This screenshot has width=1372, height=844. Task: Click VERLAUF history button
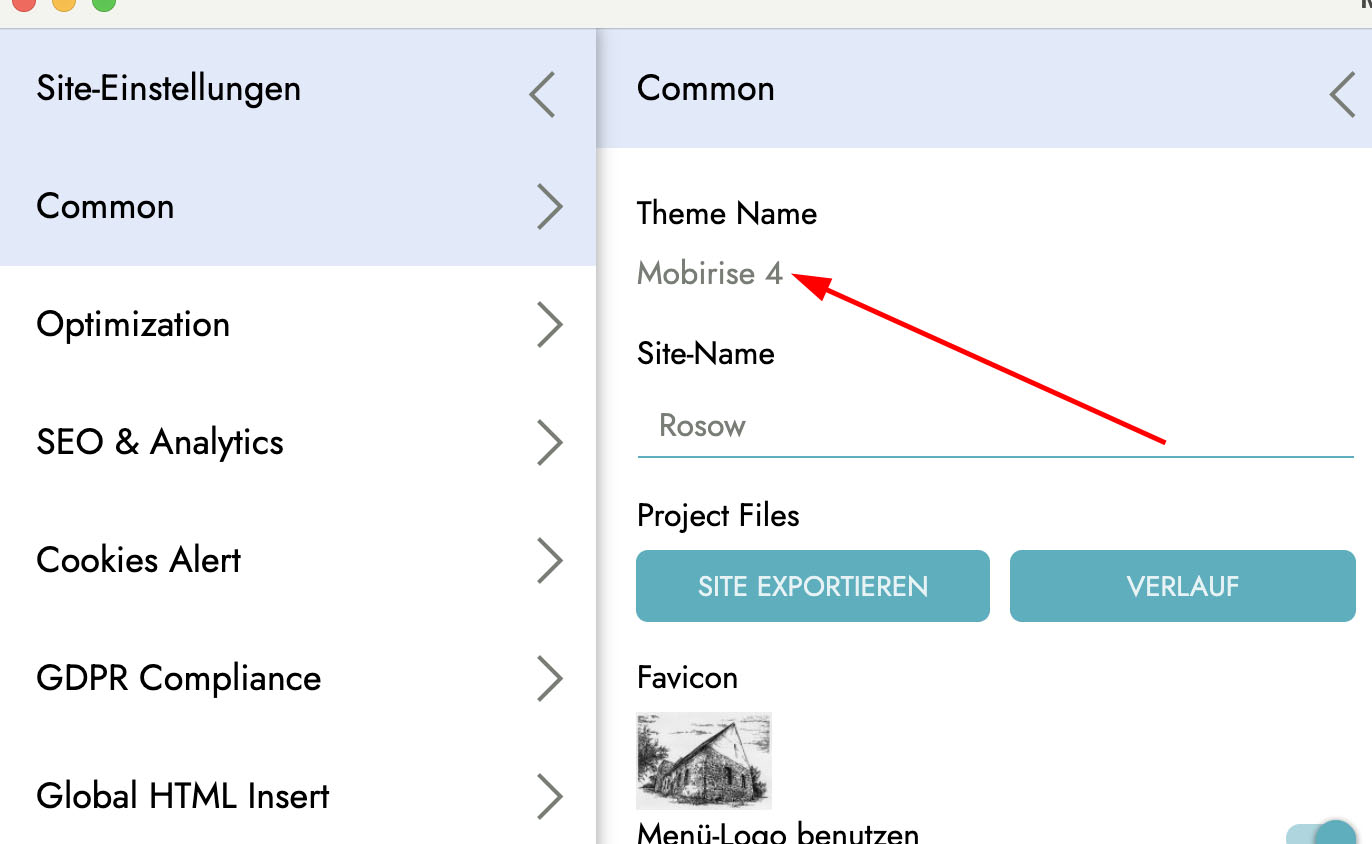pyautogui.click(x=1182, y=586)
